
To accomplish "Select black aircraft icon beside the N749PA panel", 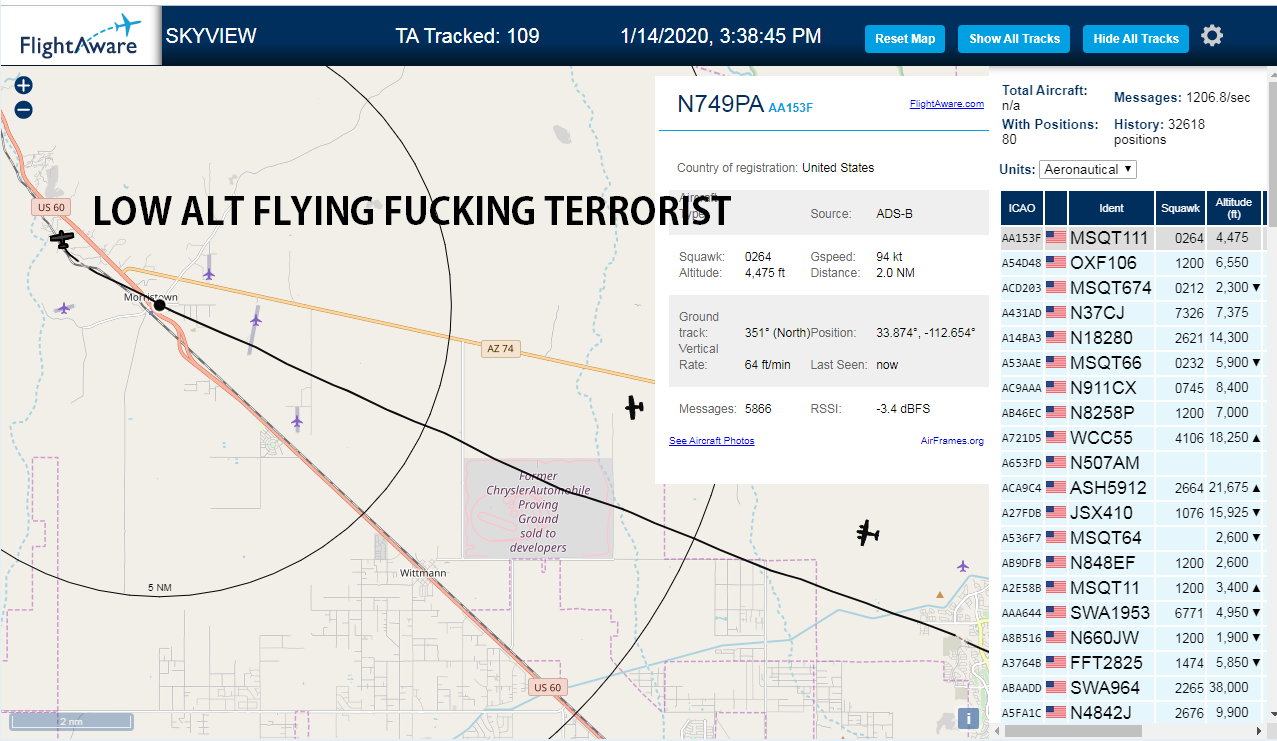I will 634,406.
